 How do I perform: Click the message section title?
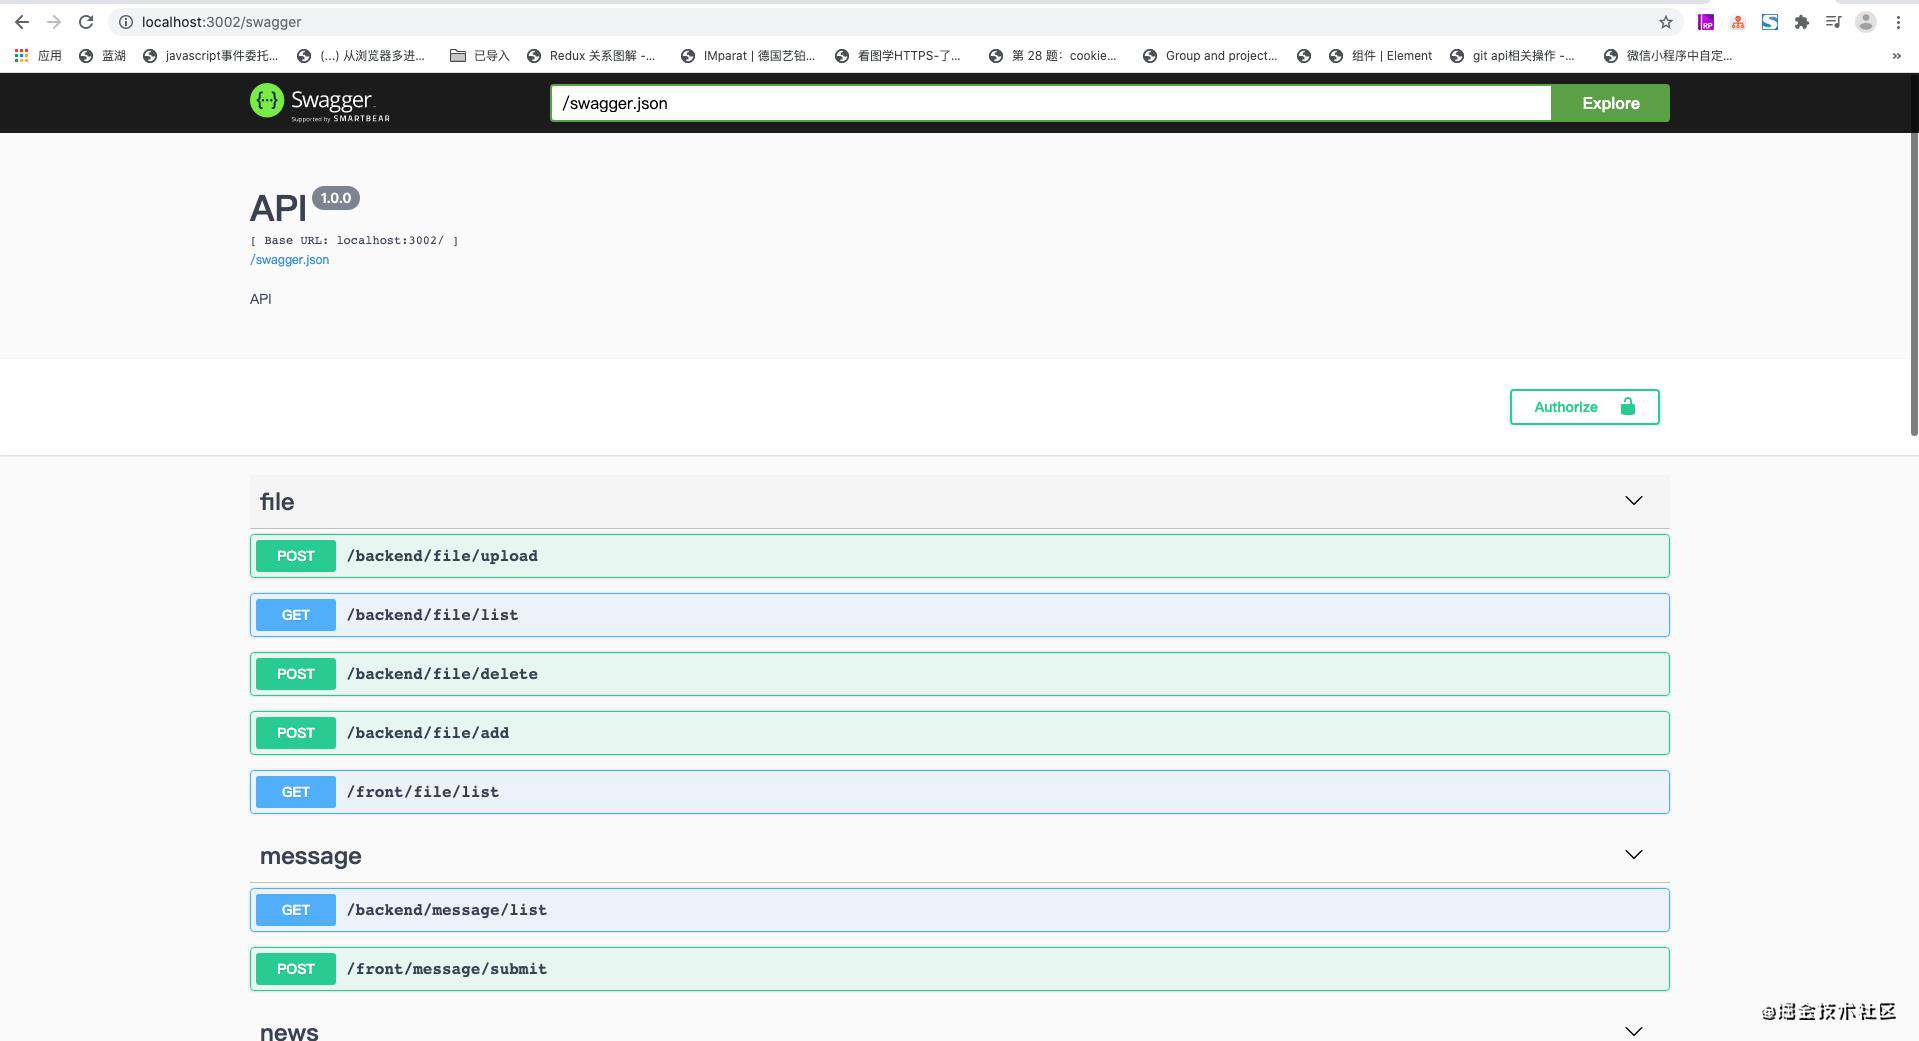310,856
